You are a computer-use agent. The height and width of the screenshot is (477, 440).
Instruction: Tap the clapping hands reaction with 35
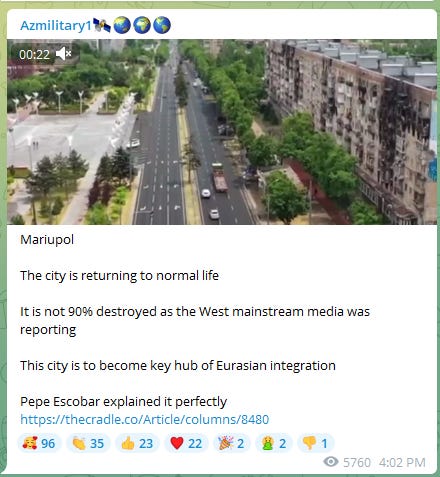tap(88, 443)
